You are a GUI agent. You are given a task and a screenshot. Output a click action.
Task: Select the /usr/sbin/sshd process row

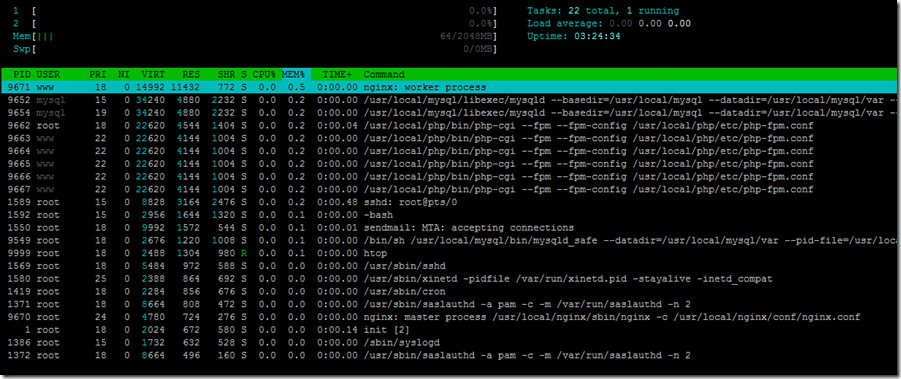(450, 266)
